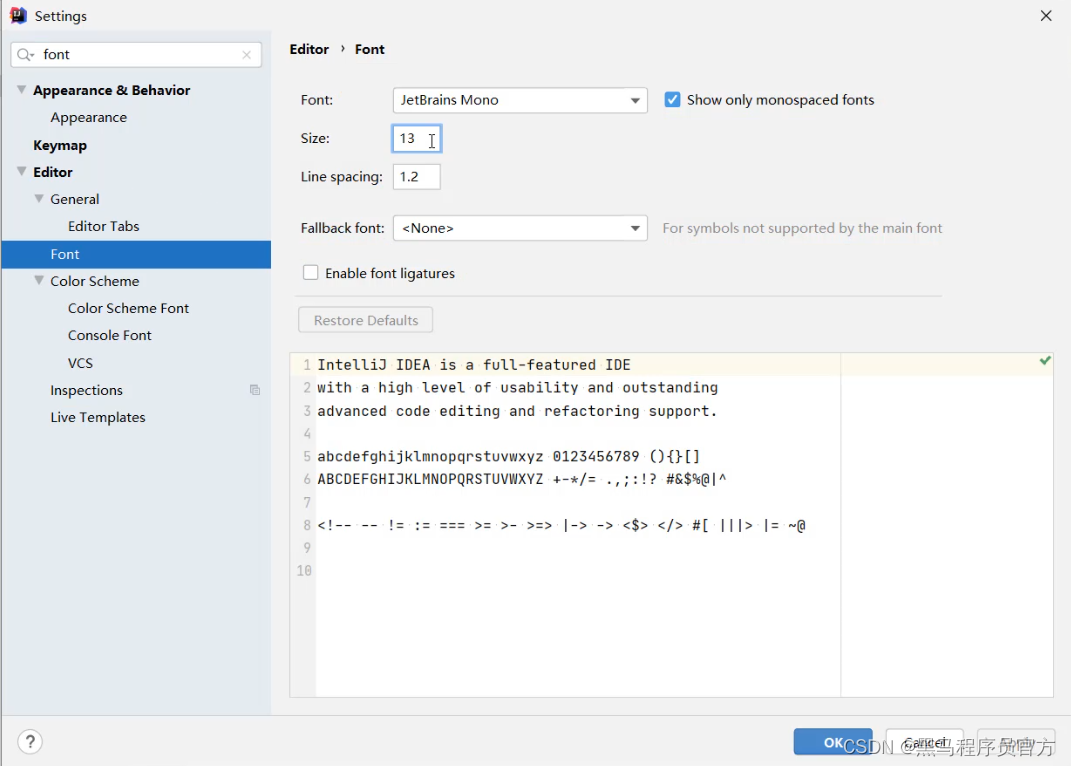The width and height of the screenshot is (1071, 766).
Task: Collapse the General tree node
Action: [39, 199]
